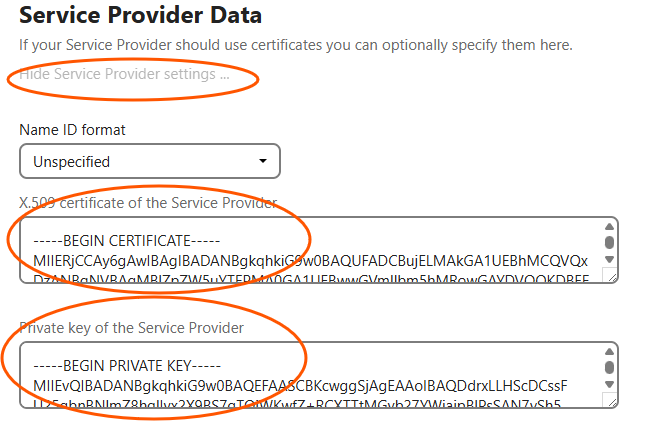Click the private key line starting with MIIEvQIBADAN

click(x=300, y=386)
